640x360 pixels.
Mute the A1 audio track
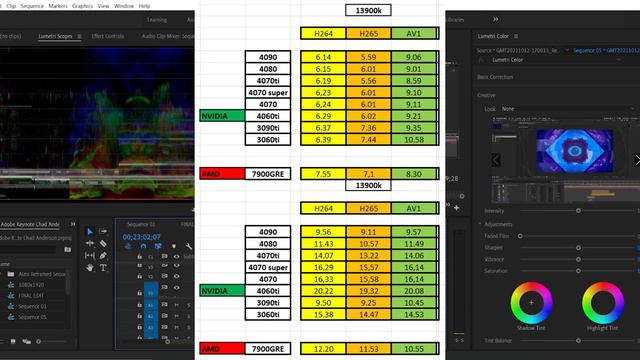tap(177, 305)
